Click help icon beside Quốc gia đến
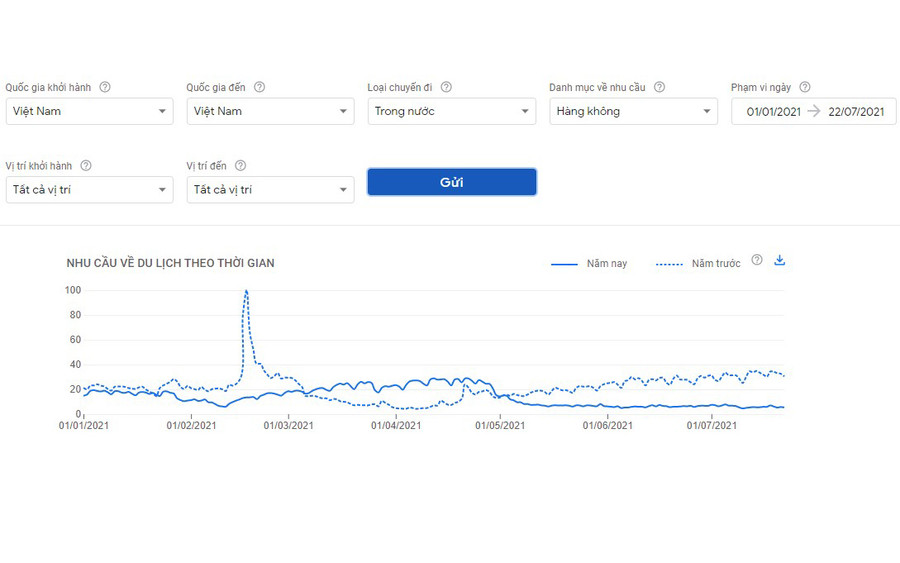This screenshot has width=900, height=563. tap(259, 87)
